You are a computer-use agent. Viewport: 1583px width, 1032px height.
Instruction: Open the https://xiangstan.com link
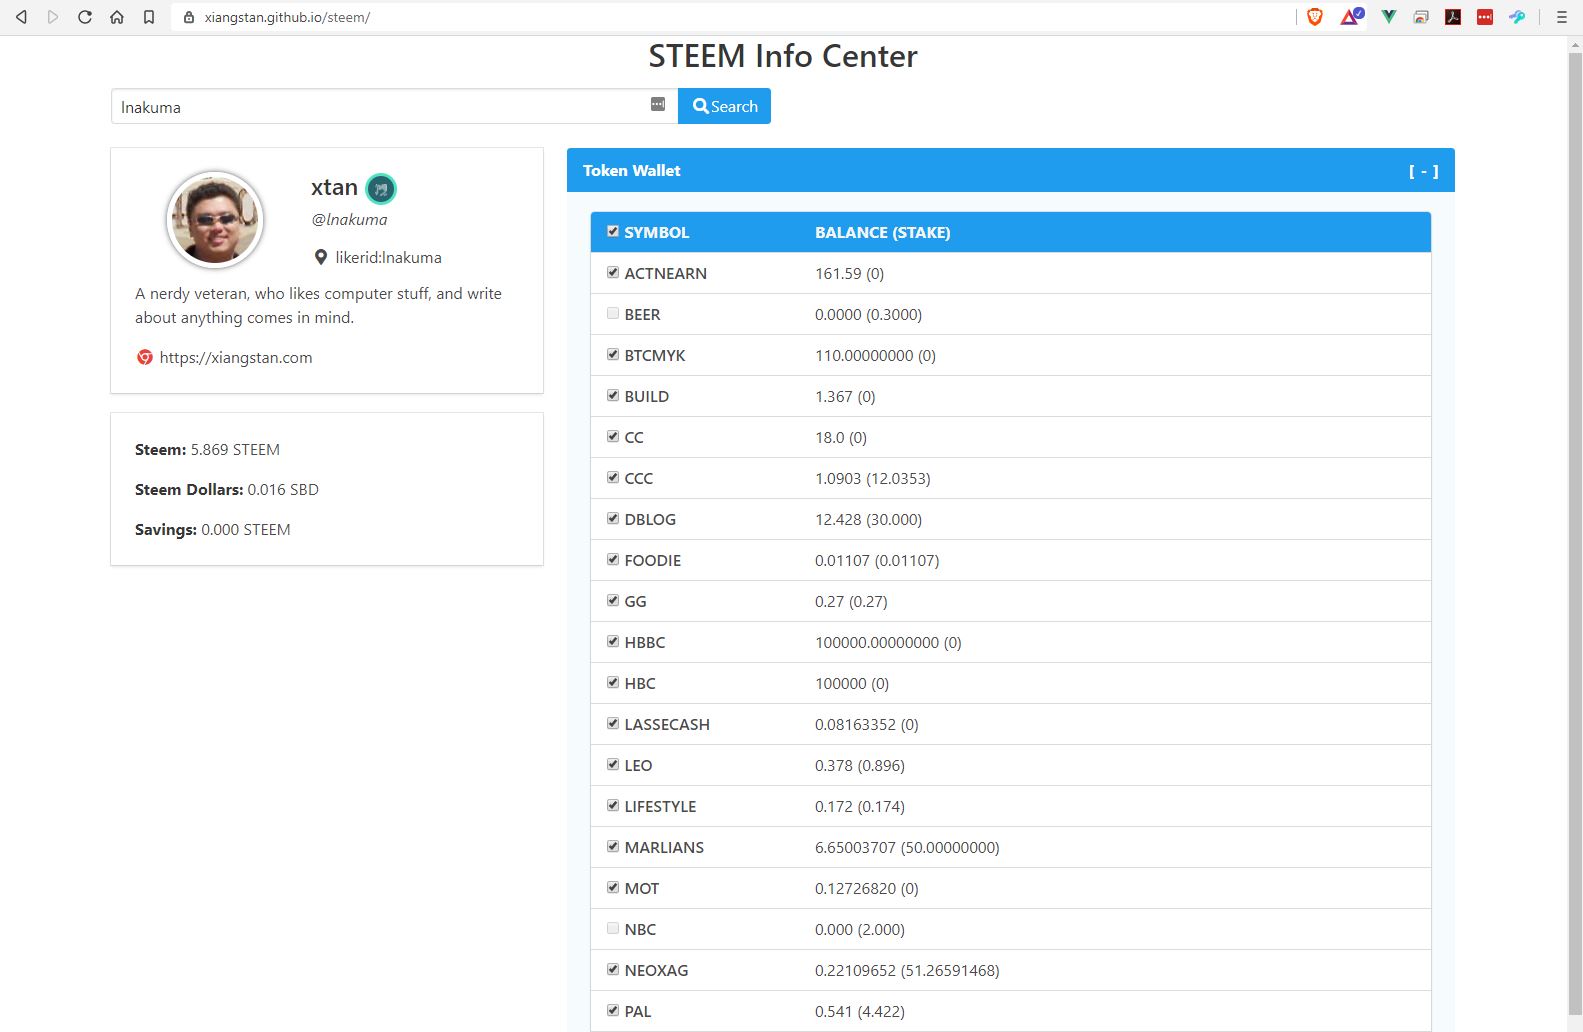point(236,357)
